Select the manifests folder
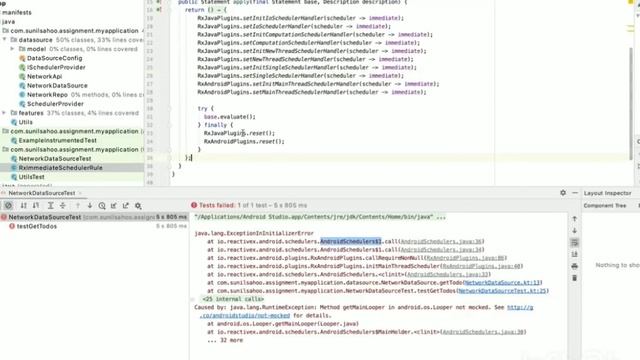 click(16, 12)
